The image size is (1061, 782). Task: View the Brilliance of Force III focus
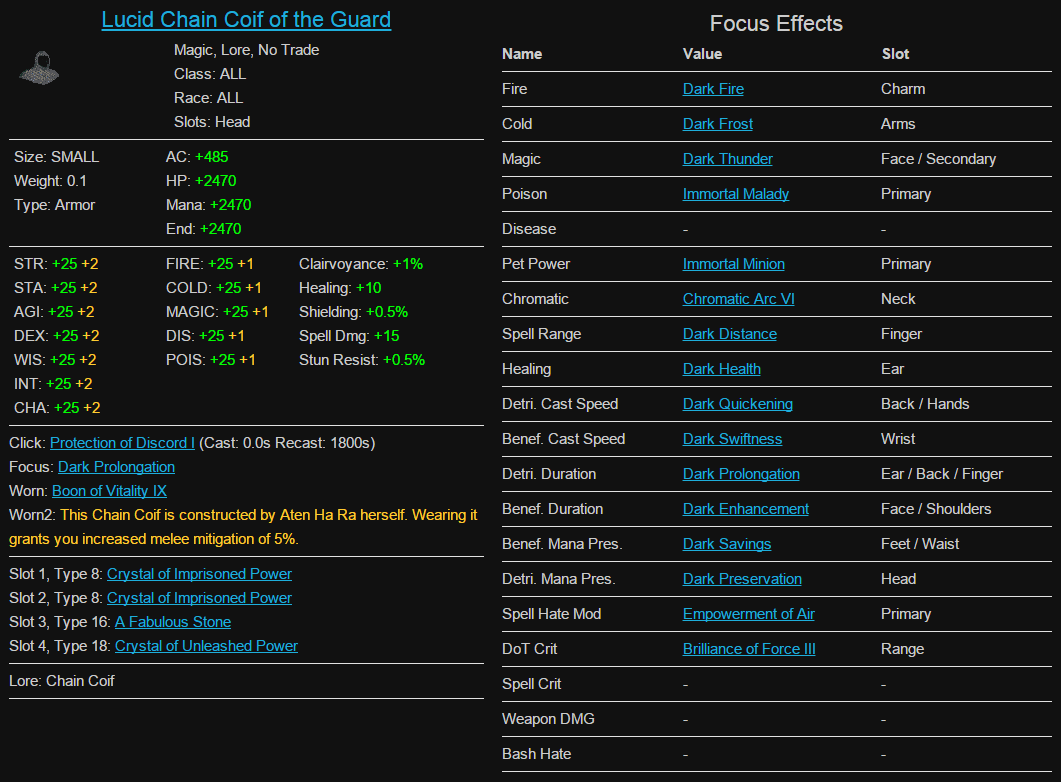(749, 649)
